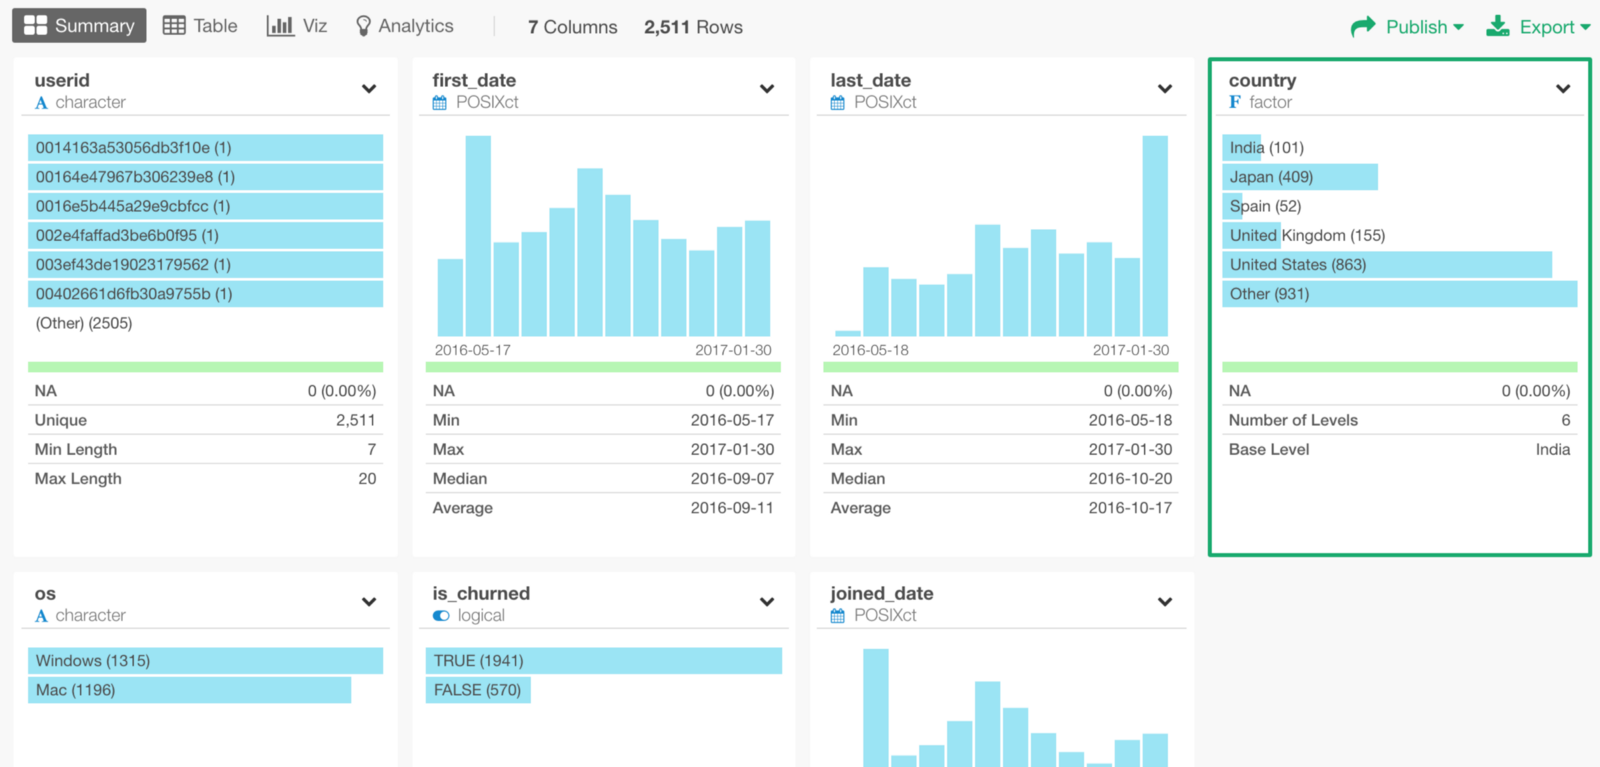Expand the country column menu chevron
The image size is (1600, 767).
coord(1563,89)
